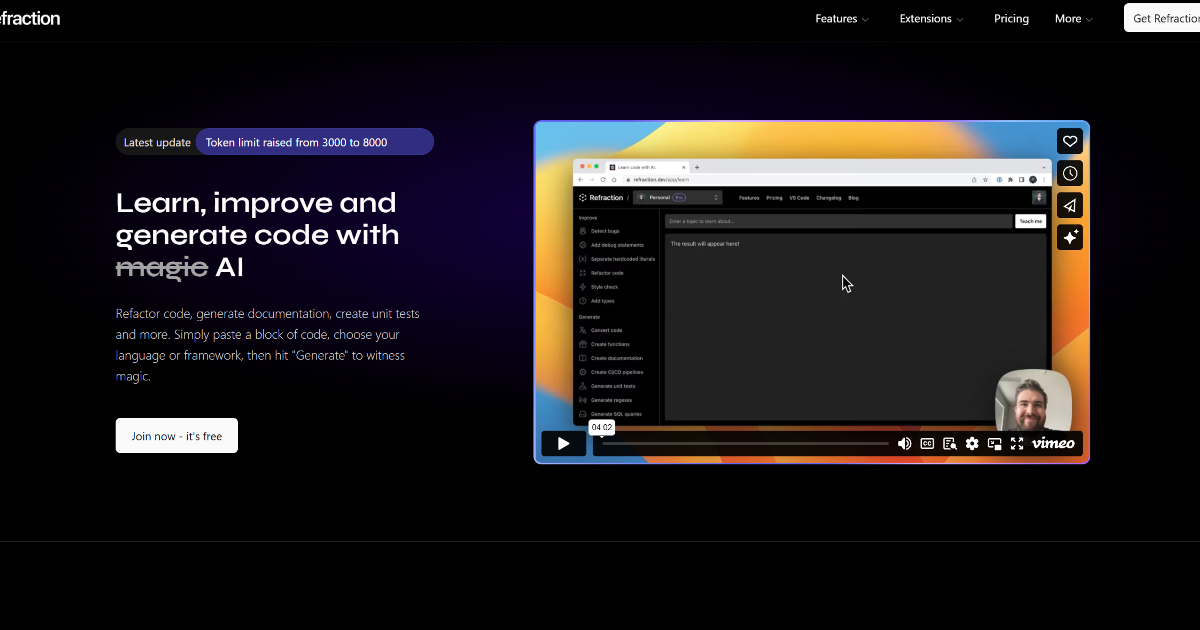Click the Refraction logo in header
Image resolution: width=1200 pixels, height=630 pixels.
30,19
